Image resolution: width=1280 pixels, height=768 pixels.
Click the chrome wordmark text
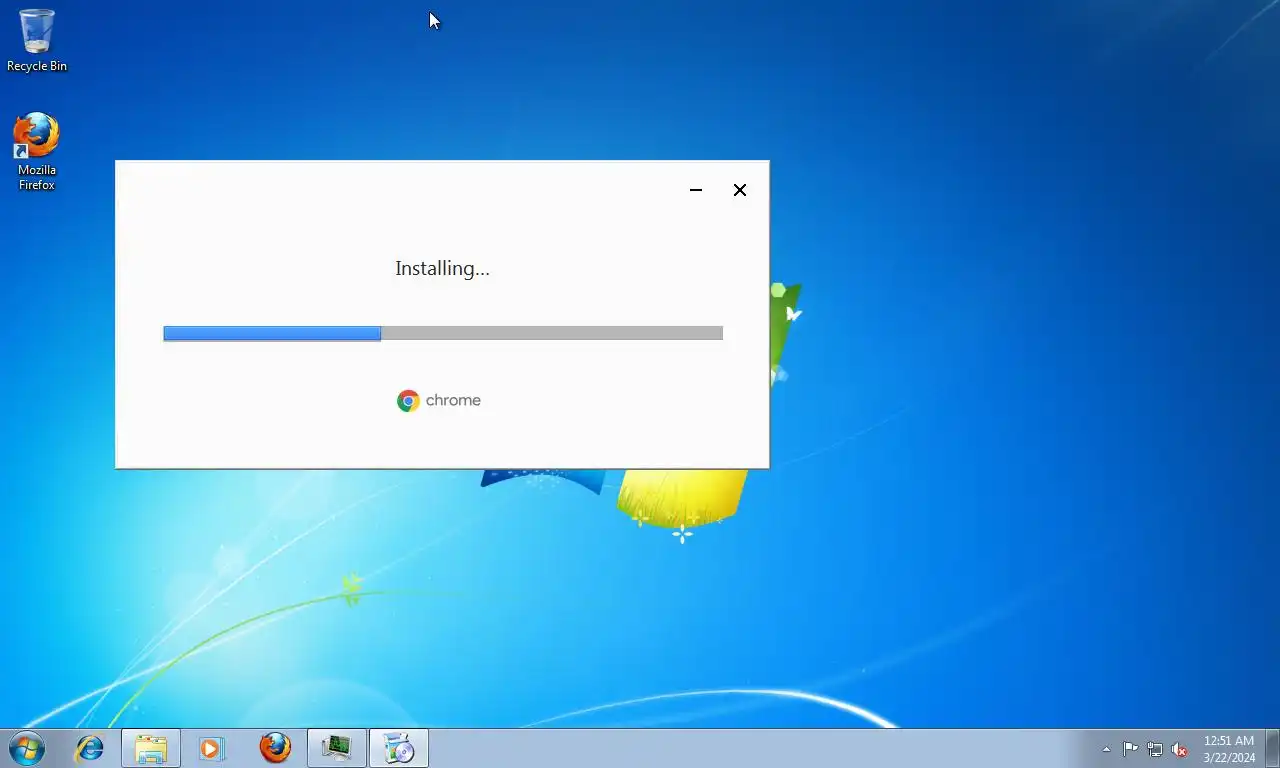click(453, 400)
